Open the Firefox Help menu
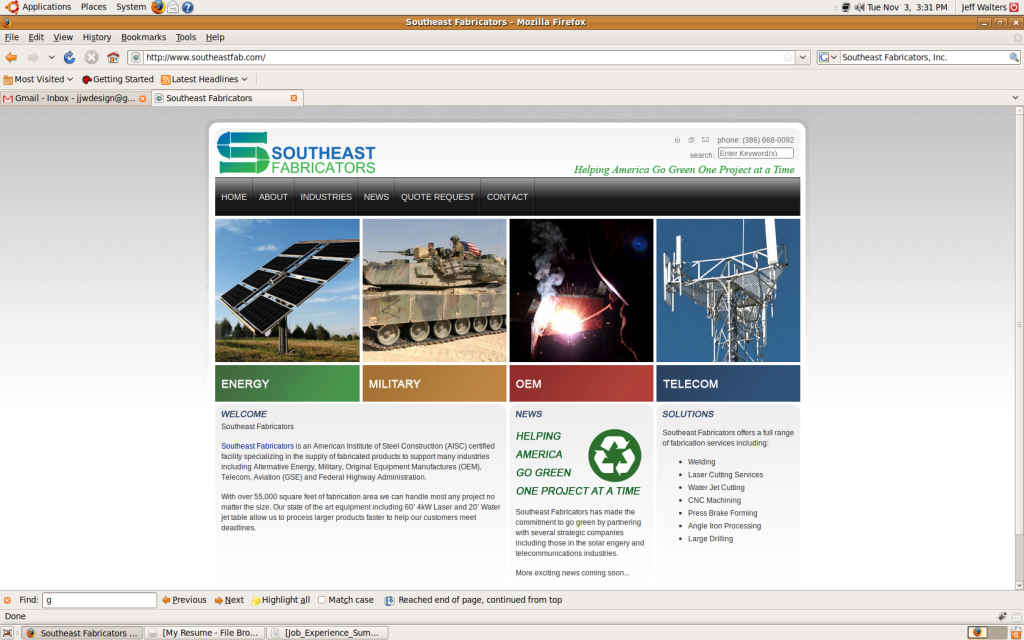Image resolution: width=1024 pixels, height=640 pixels. [215, 37]
